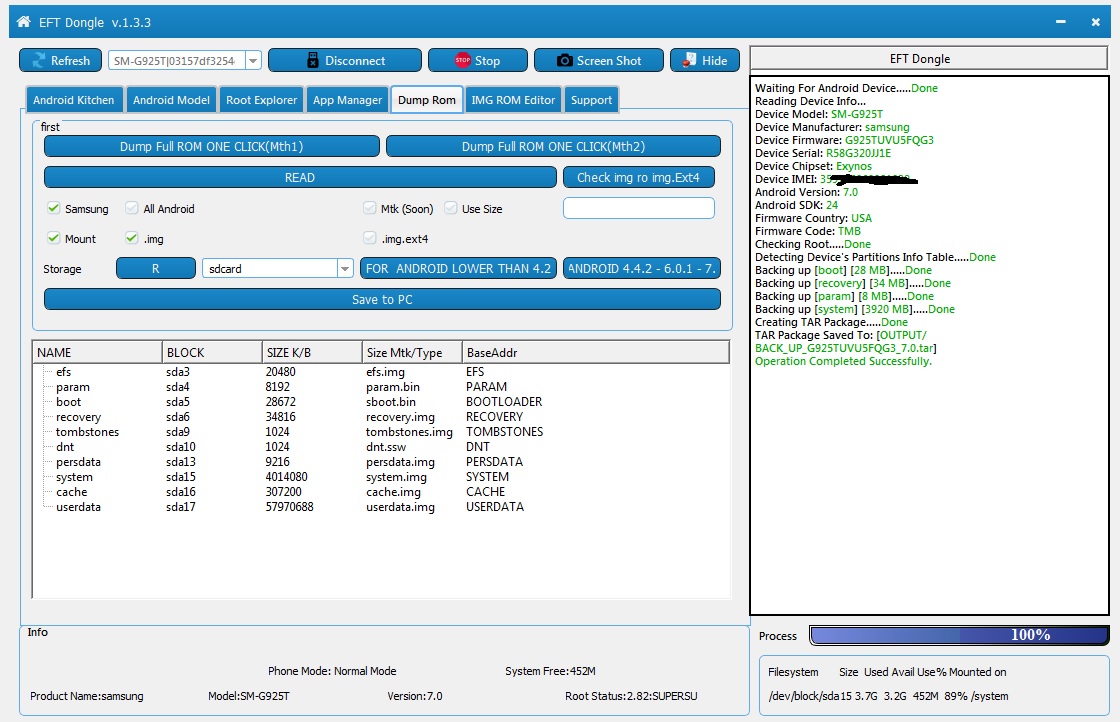This screenshot has height=722, width=1120.
Task: Toggle the Mtk (Soon) checkbox
Action: coord(369,208)
